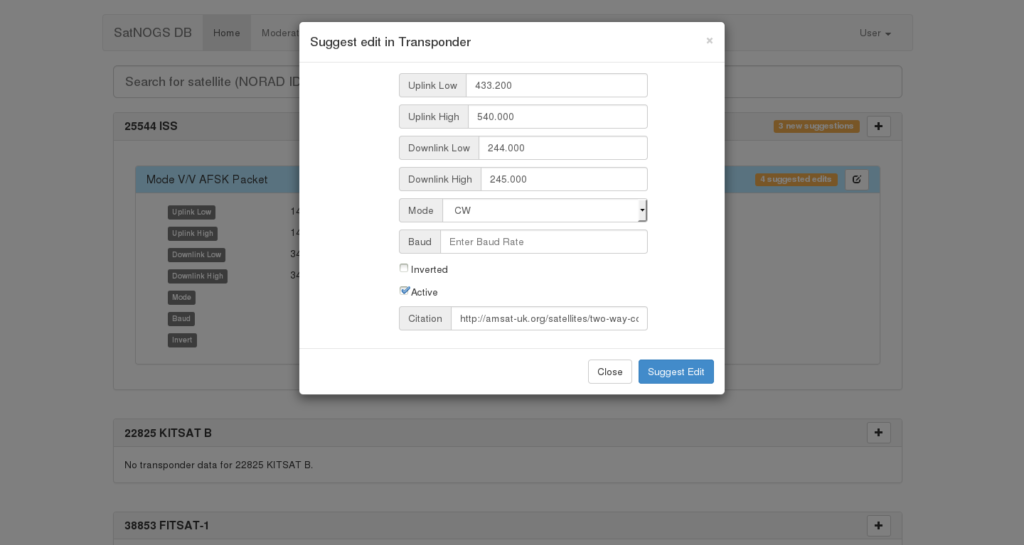Click the Downlink Low input field
Screen dimensions: 1024x545
pyautogui.click(x=562, y=148)
